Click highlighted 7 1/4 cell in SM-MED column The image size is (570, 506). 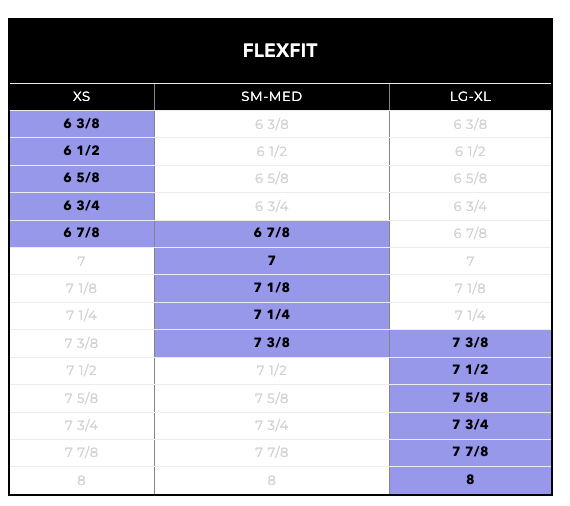[x=272, y=316]
